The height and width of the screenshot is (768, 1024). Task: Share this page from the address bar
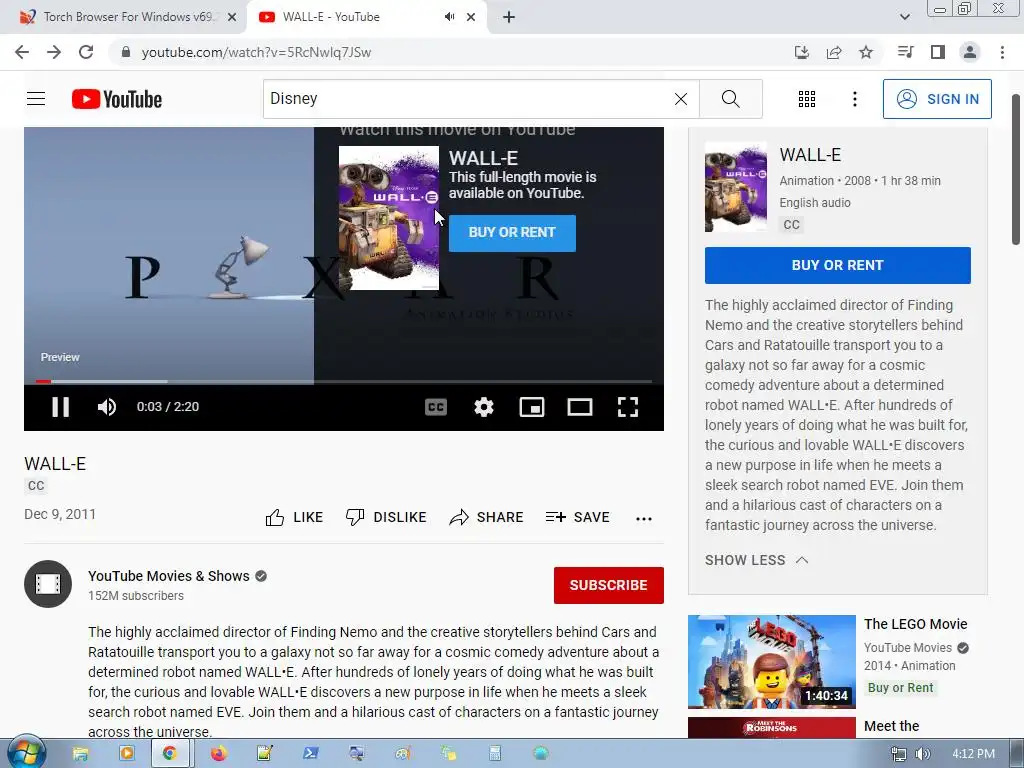pyautogui.click(x=834, y=52)
